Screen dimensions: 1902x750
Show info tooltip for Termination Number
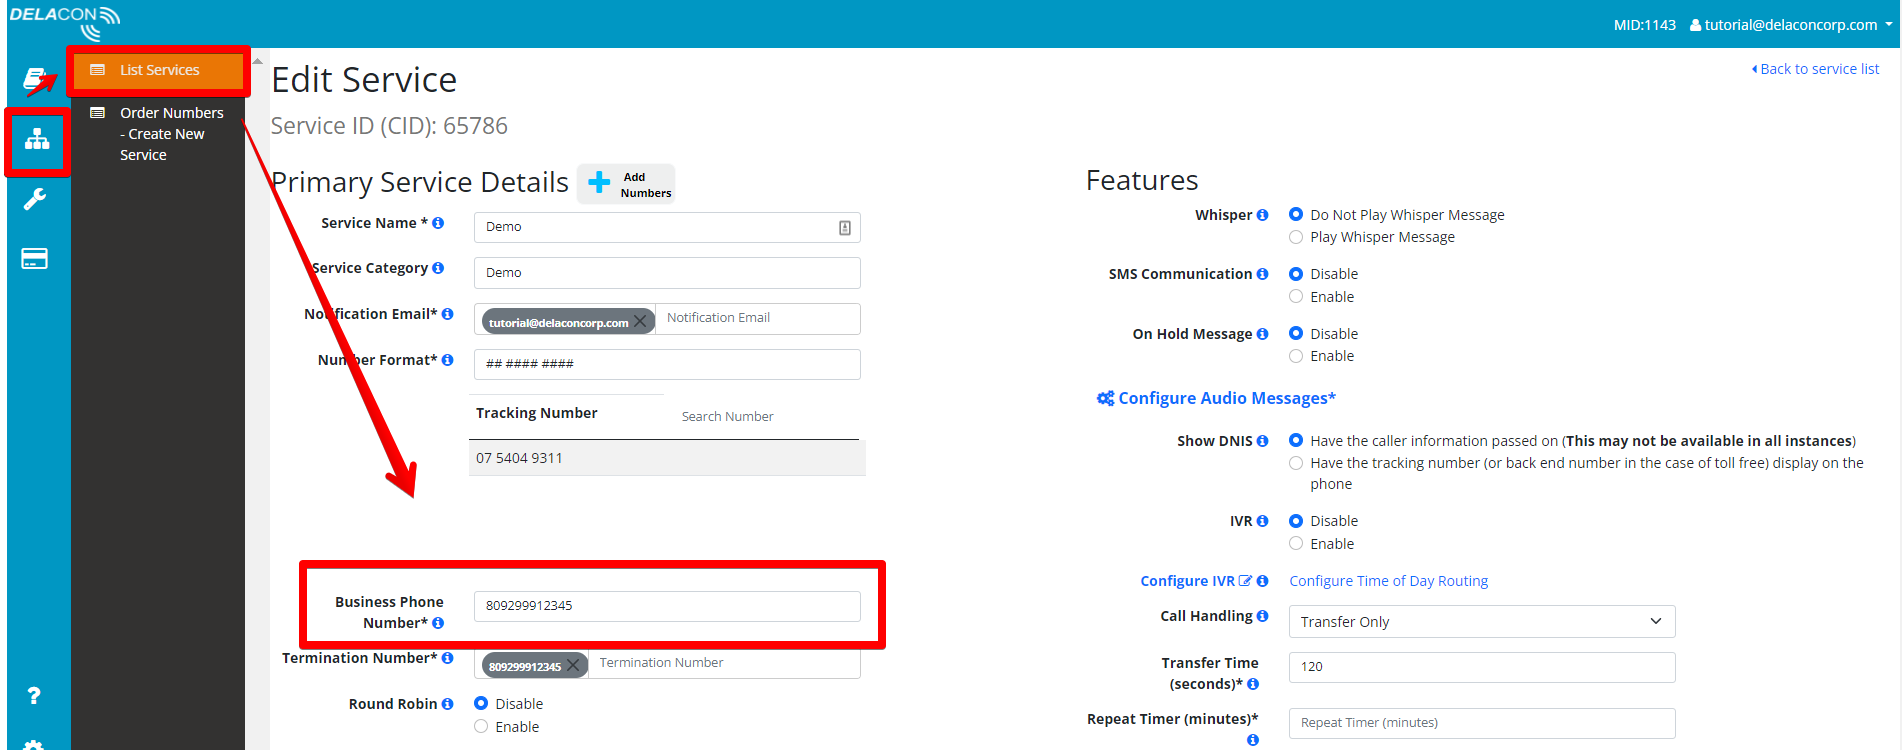coord(447,658)
